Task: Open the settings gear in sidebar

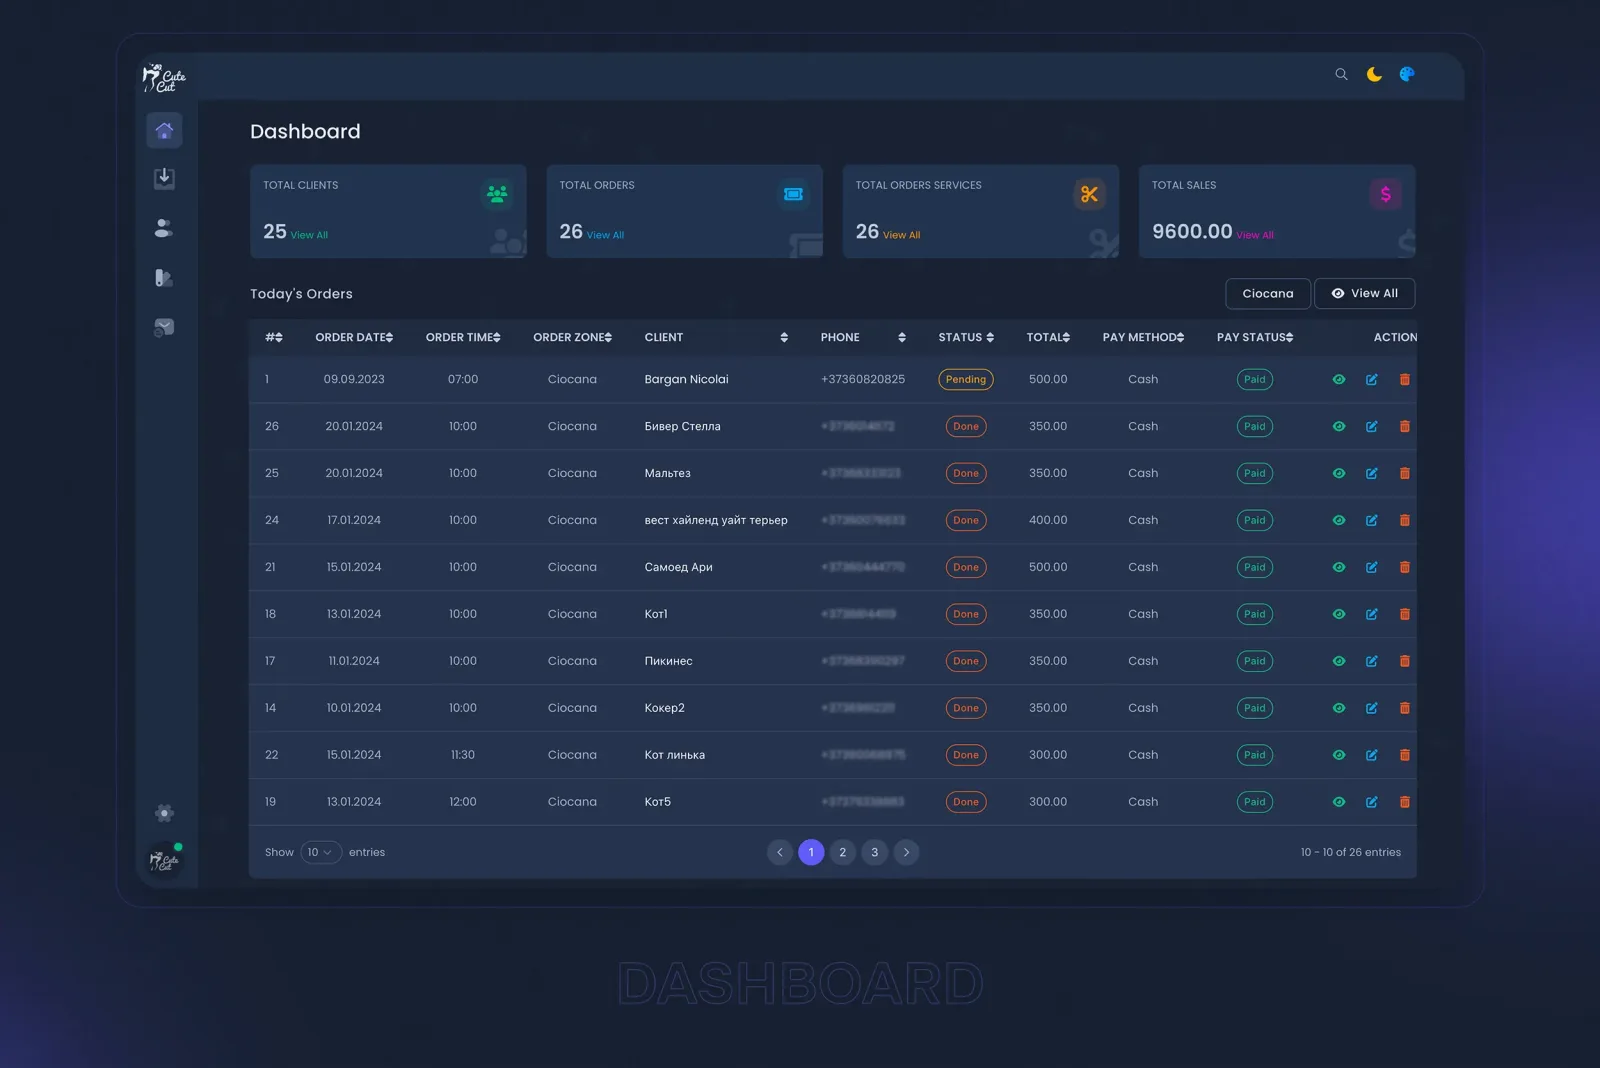Action: [165, 813]
